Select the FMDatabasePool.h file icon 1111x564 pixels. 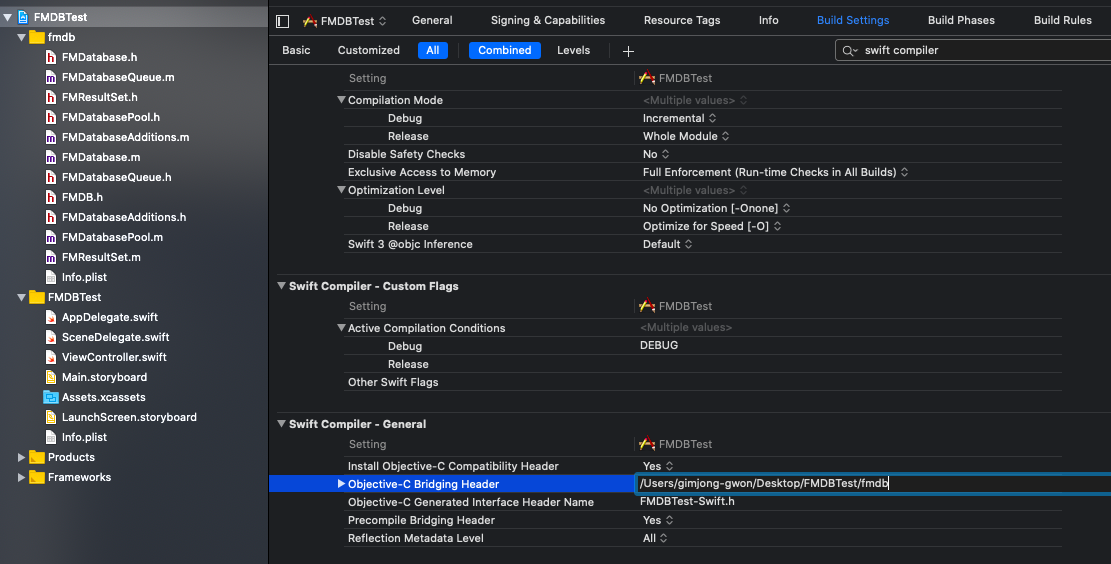click(x=51, y=117)
